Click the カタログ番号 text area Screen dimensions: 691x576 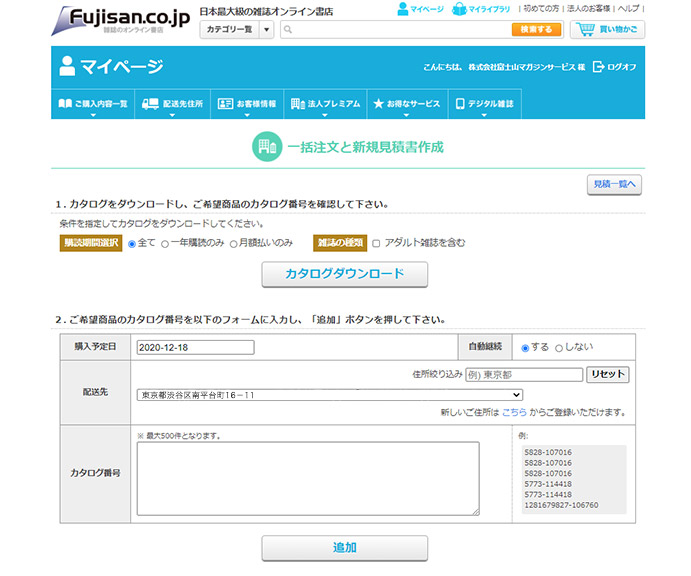(308, 479)
